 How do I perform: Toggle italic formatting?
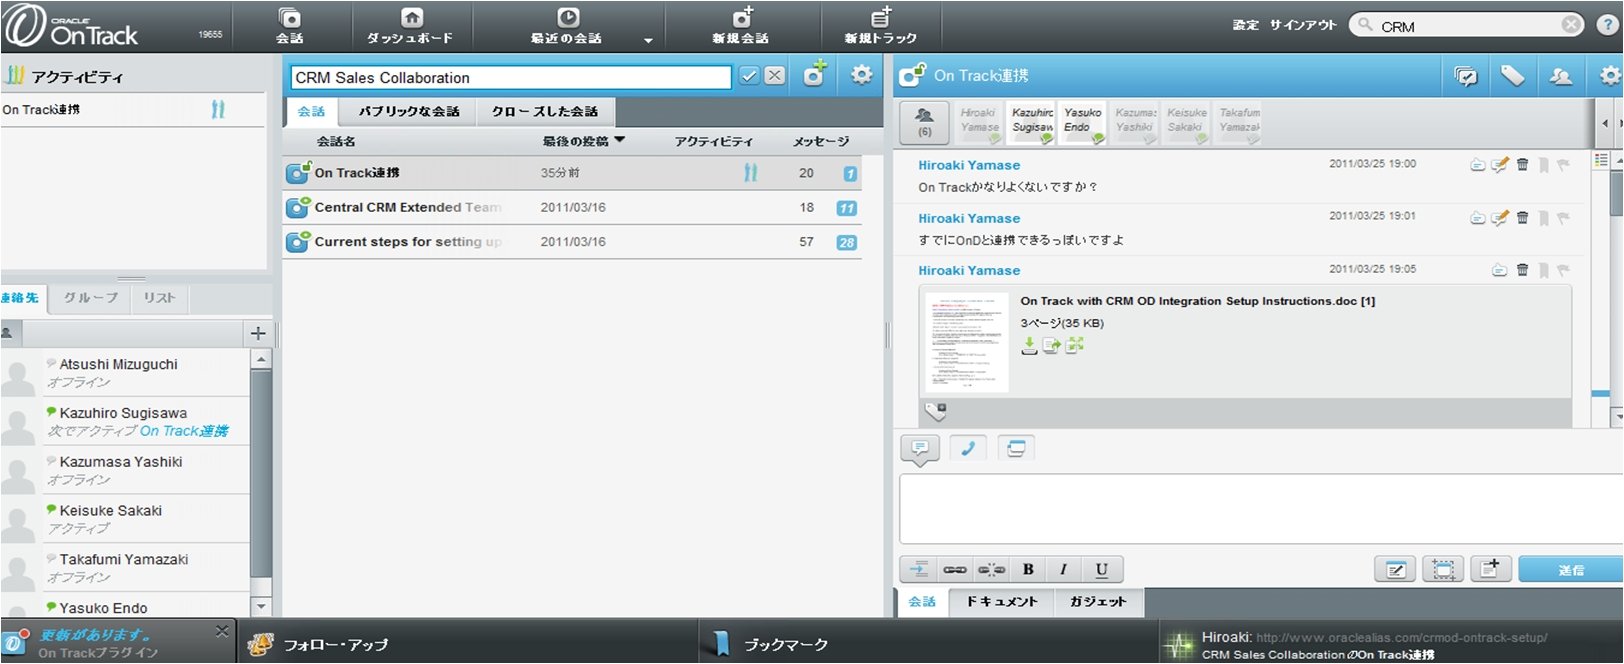pyautogui.click(x=1063, y=570)
